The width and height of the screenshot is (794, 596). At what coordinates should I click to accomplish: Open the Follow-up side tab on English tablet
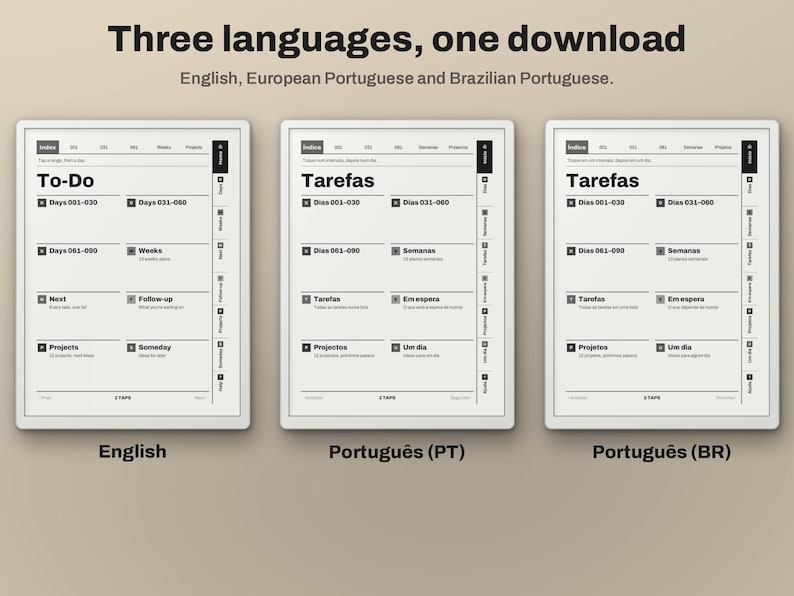tap(220, 289)
